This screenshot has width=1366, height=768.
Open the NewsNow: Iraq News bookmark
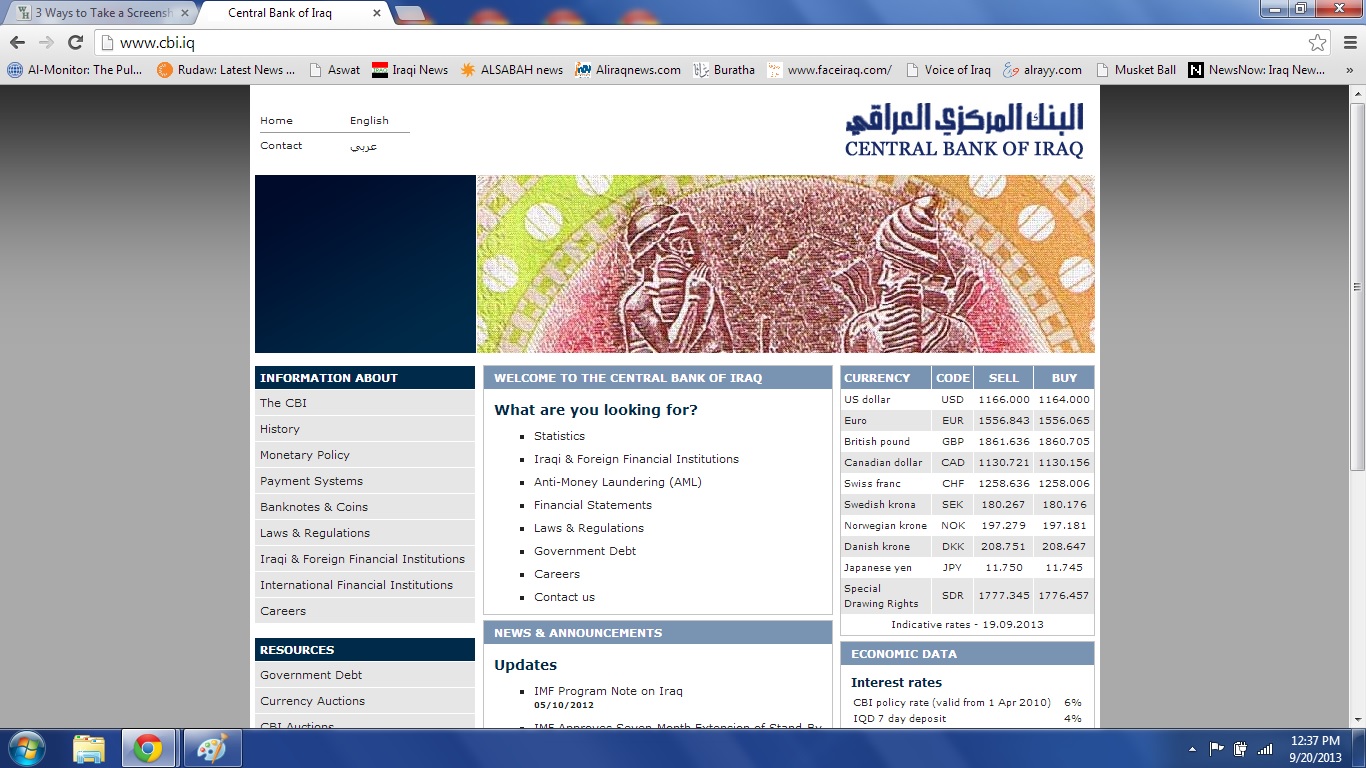pos(1257,70)
